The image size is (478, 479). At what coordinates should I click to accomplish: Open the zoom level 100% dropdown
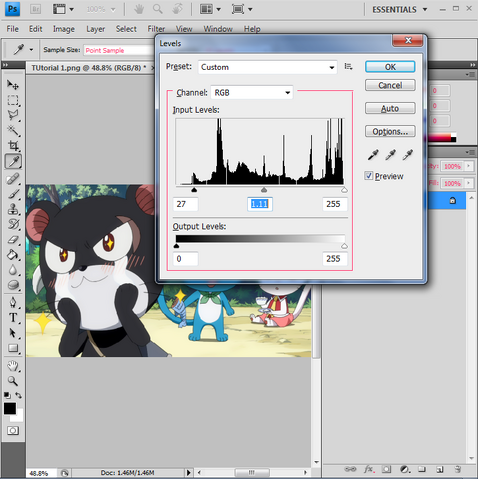(x=101, y=9)
